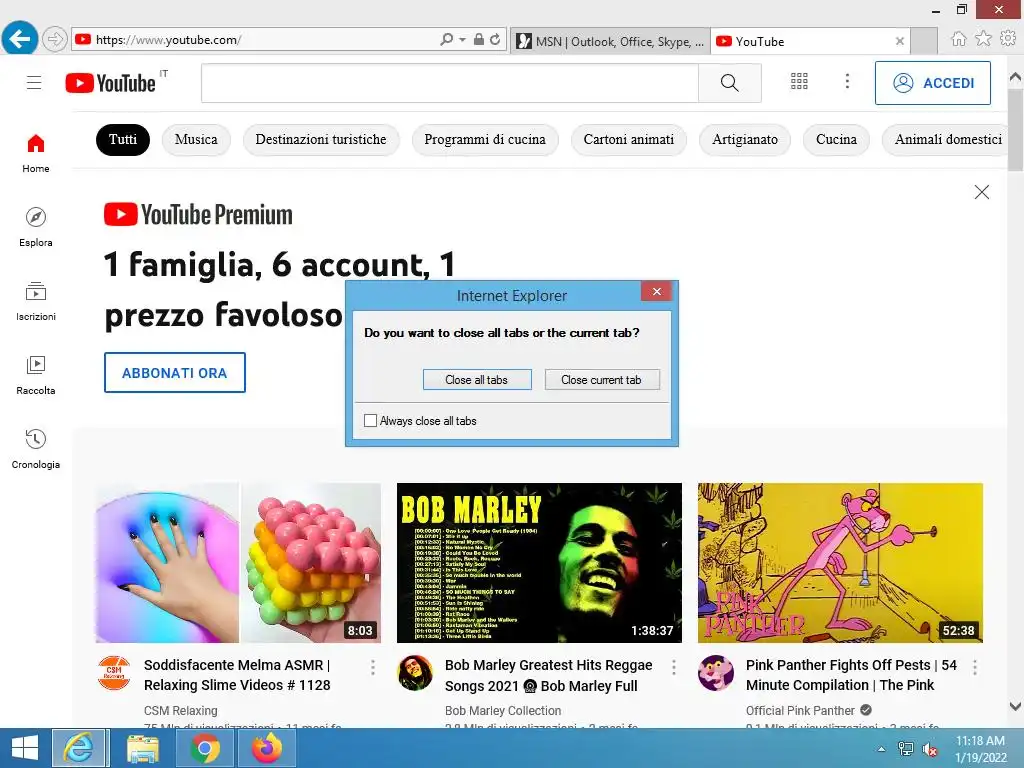The height and width of the screenshot is (768, 1024).
Task: Open the YouTube apps grid icon
Action: (799, 81)
